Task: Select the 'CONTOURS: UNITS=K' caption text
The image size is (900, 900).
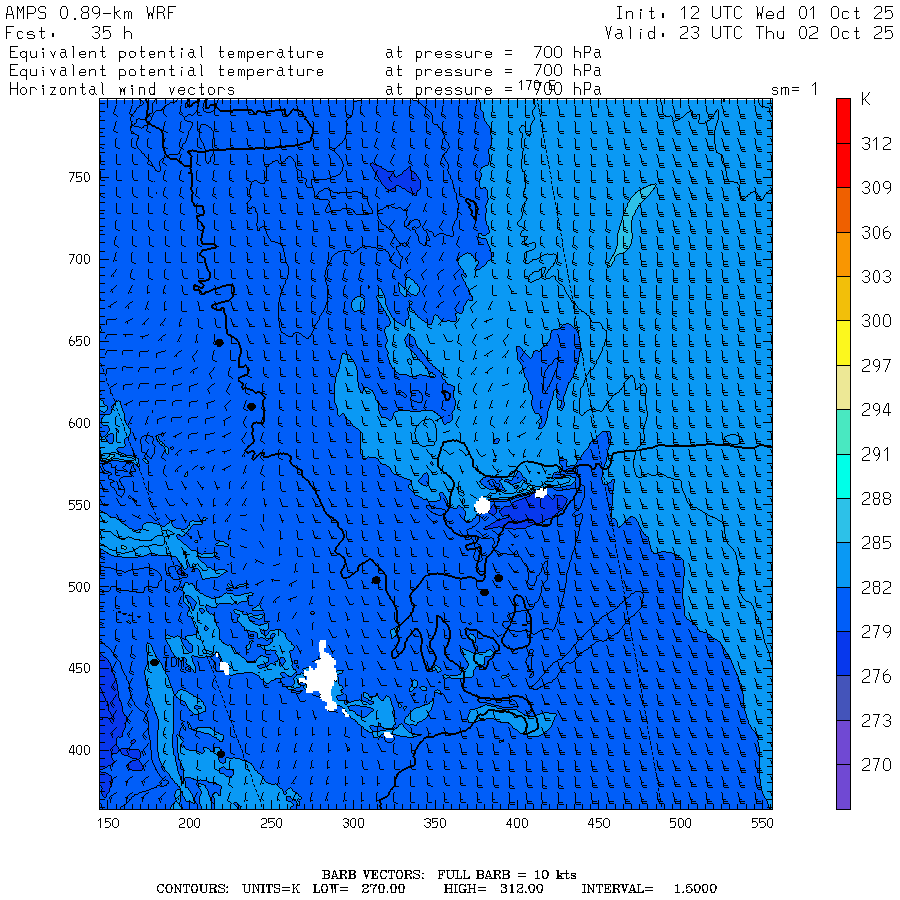Action: (228, 889)
